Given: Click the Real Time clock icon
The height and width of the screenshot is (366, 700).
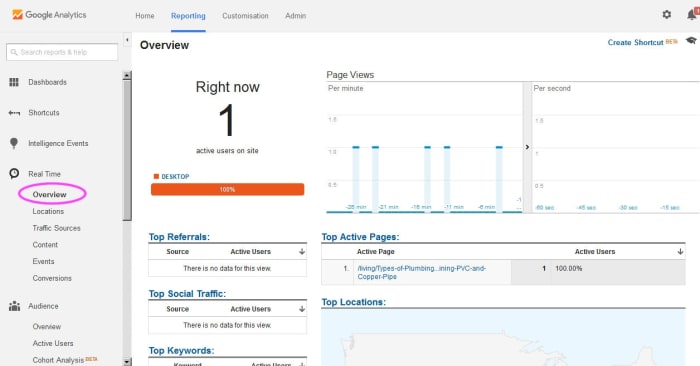Looking at the screenshot, I should (14, 173).
